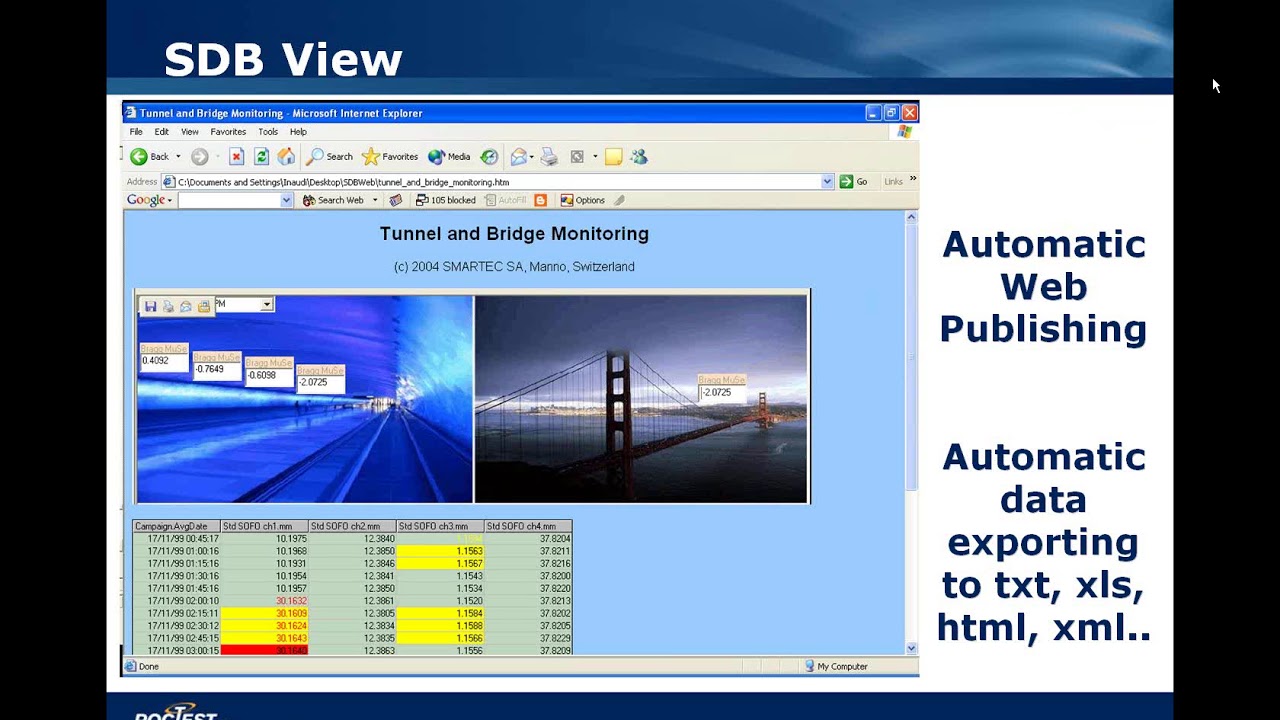Click the Bragg MuSe label above 0.4092
Image resolution: width=1280 pixels, height=720 pixels.
pyautogui.click(x=164, y=349)
